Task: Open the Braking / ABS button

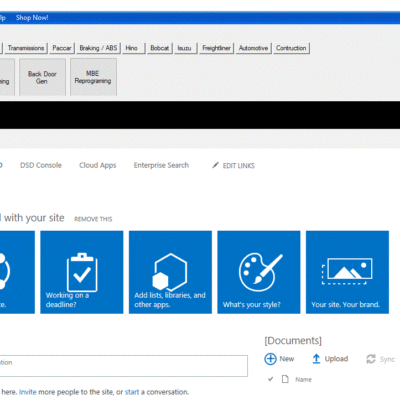Action: pos(98,48)
